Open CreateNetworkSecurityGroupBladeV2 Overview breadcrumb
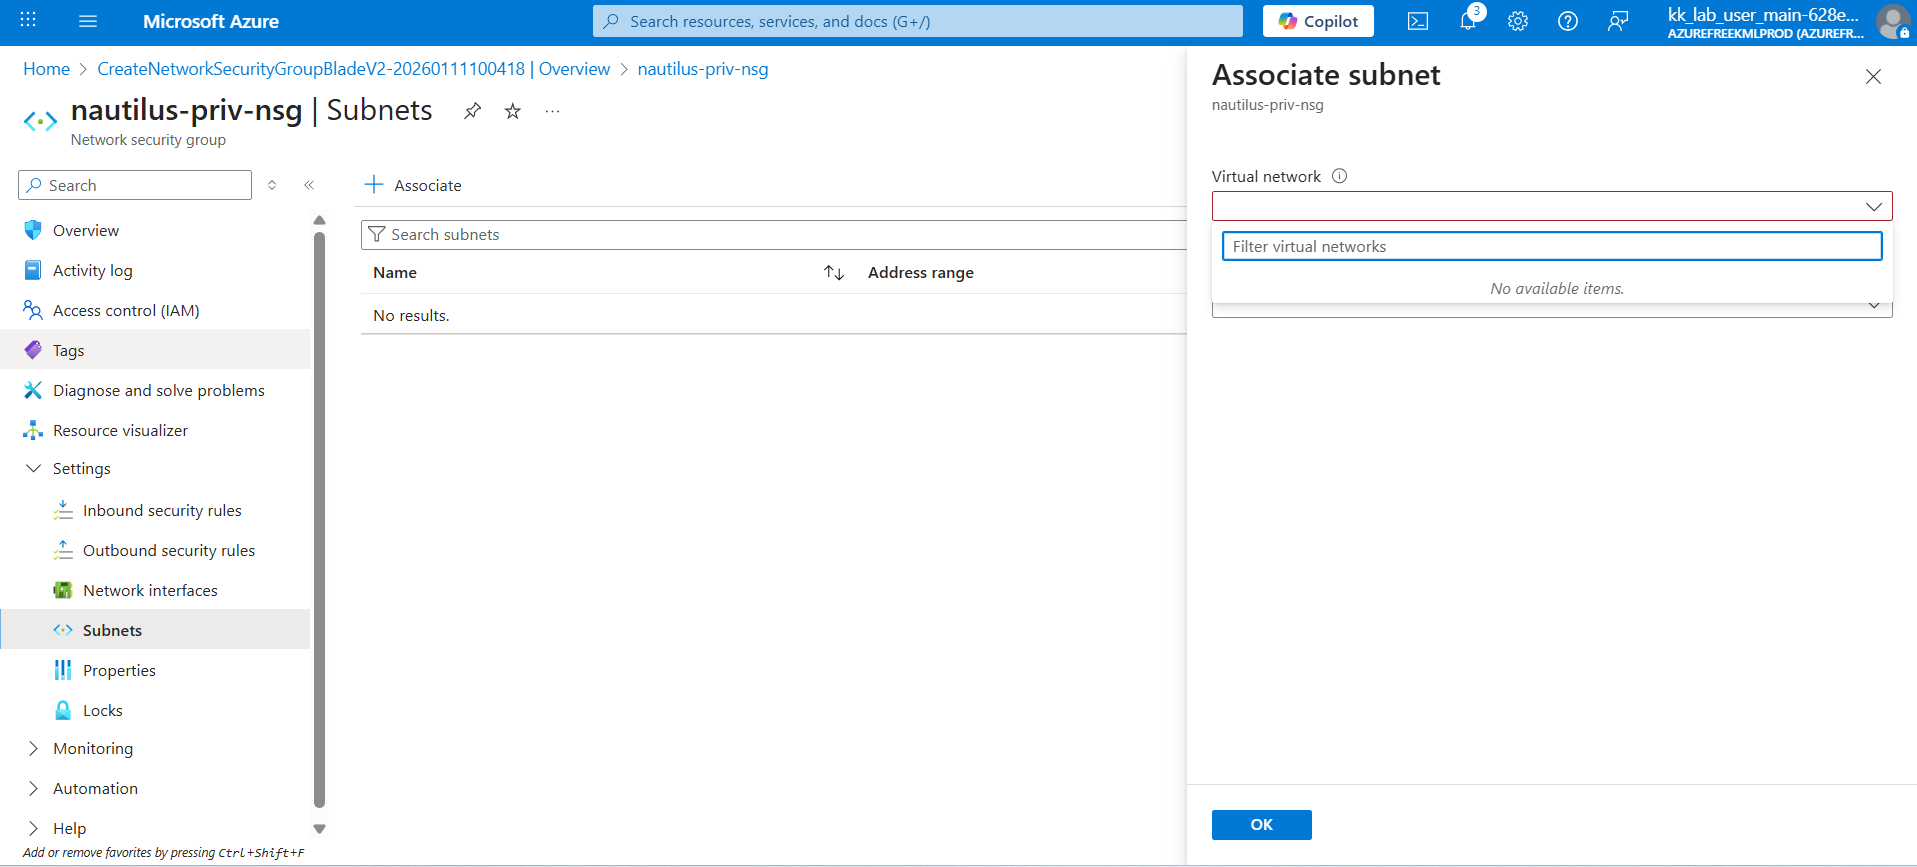1917x867 pixels. click(353, 69)
